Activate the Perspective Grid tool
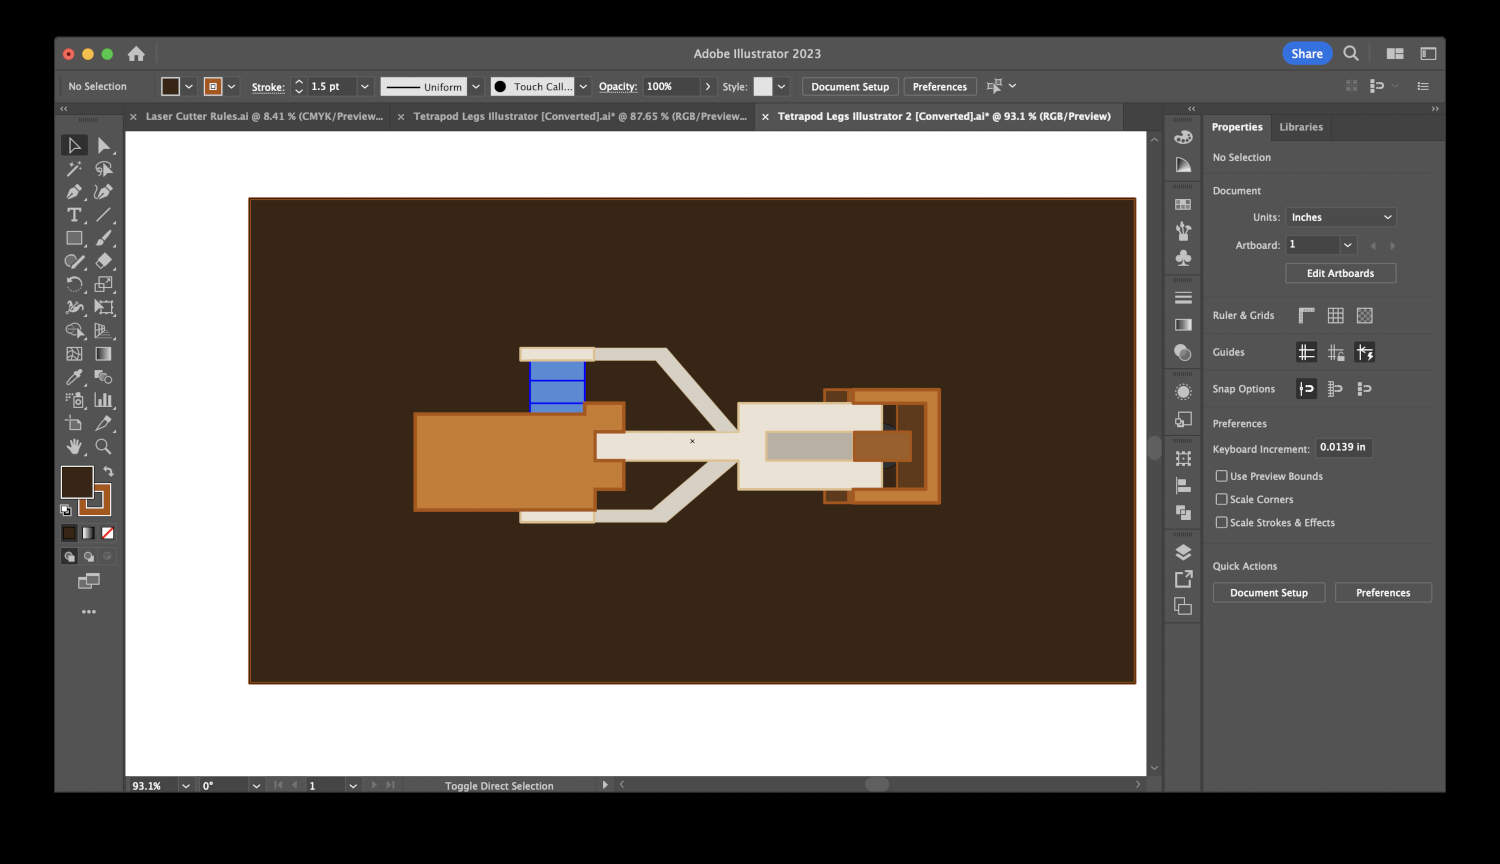 [x=103, y=331]
